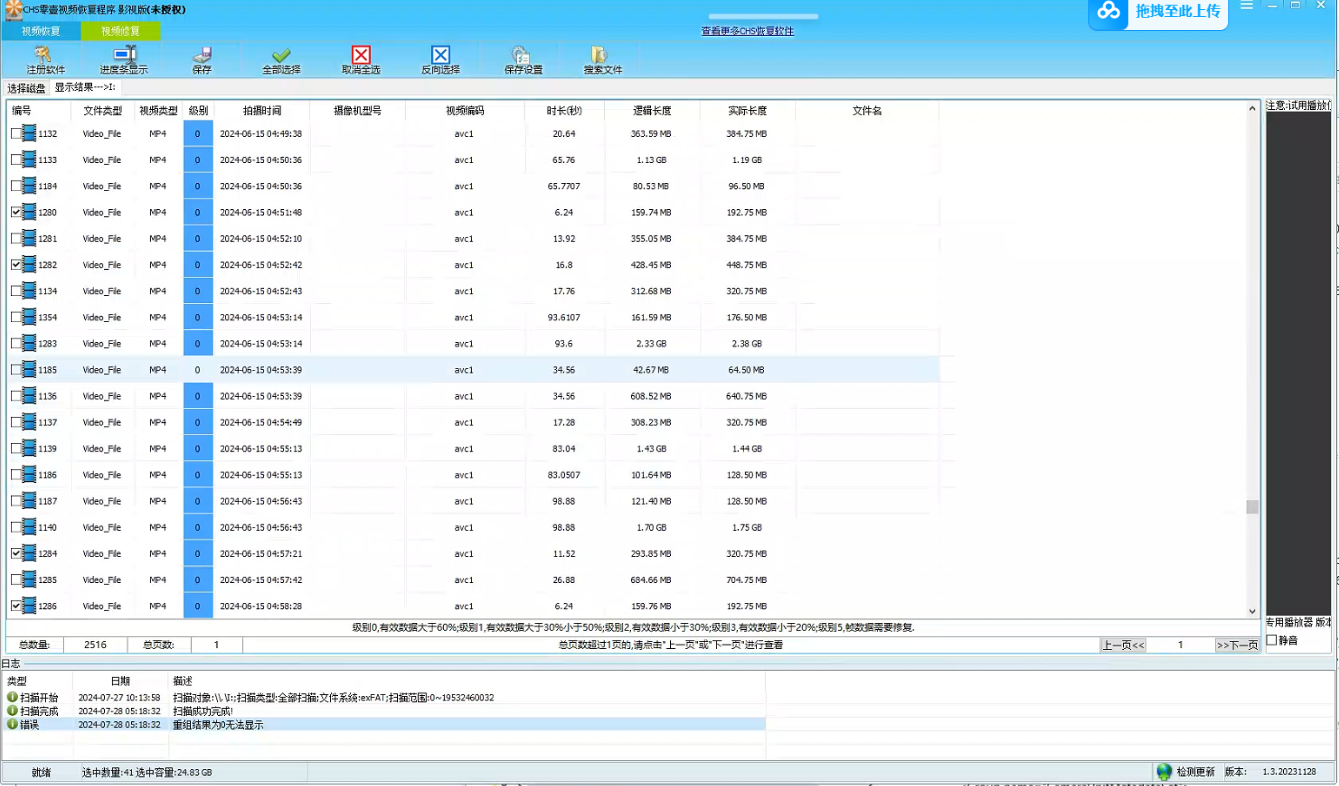Screen dimensions: 1339x786
Task: Open 保存设置 save settings
Action: click(x=521, y=55)
